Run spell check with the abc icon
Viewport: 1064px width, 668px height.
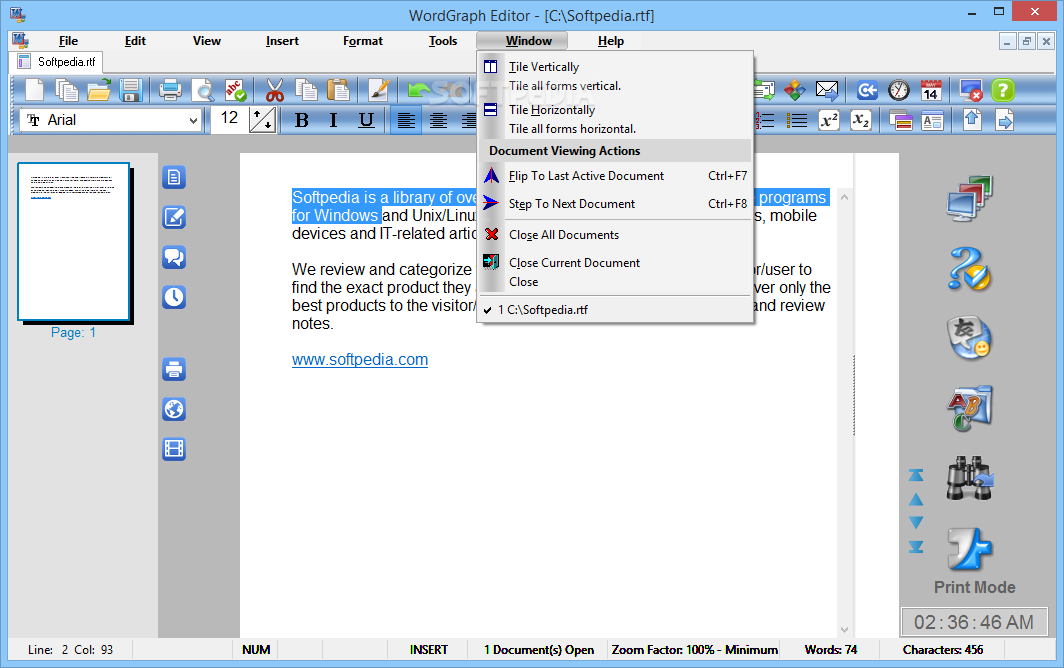tap(235, 90)
